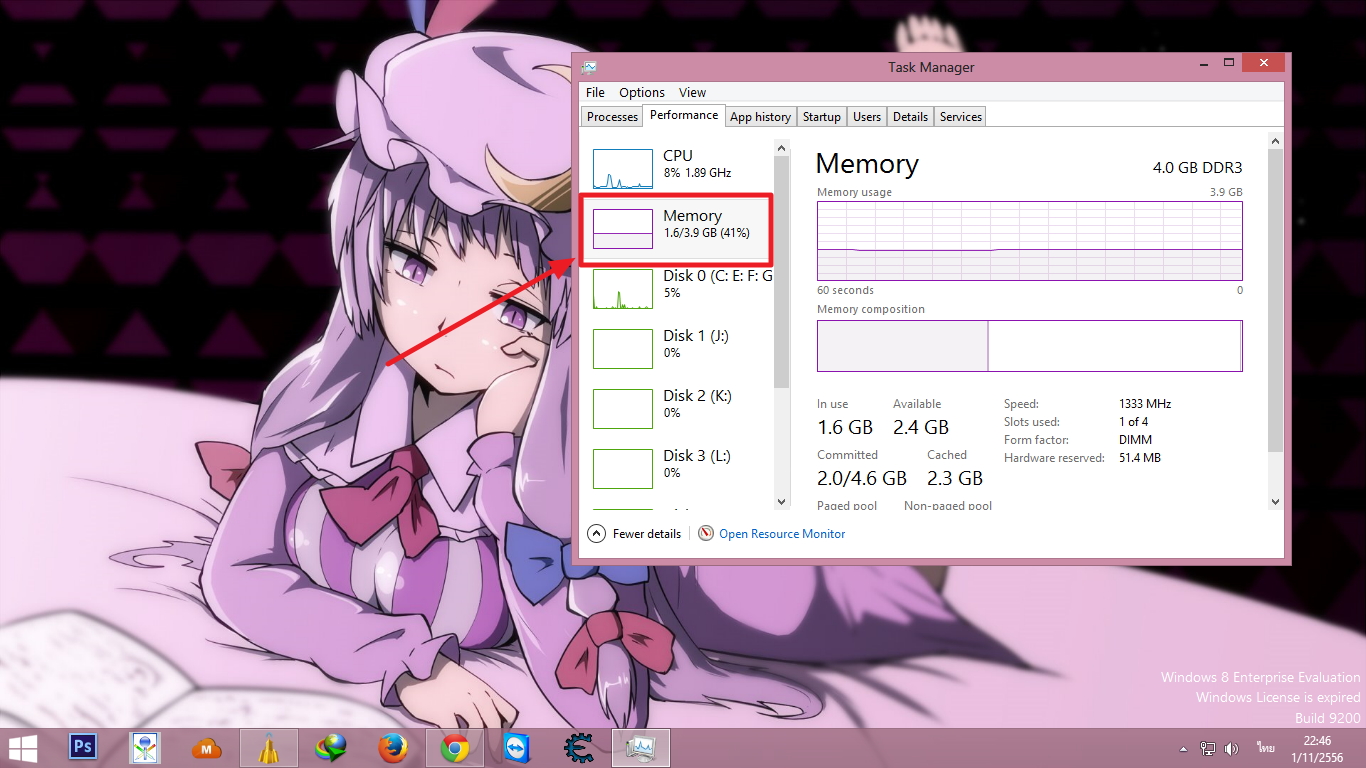
Task: Minimize the Task Manager window
Action: (x=1205, y=64)
